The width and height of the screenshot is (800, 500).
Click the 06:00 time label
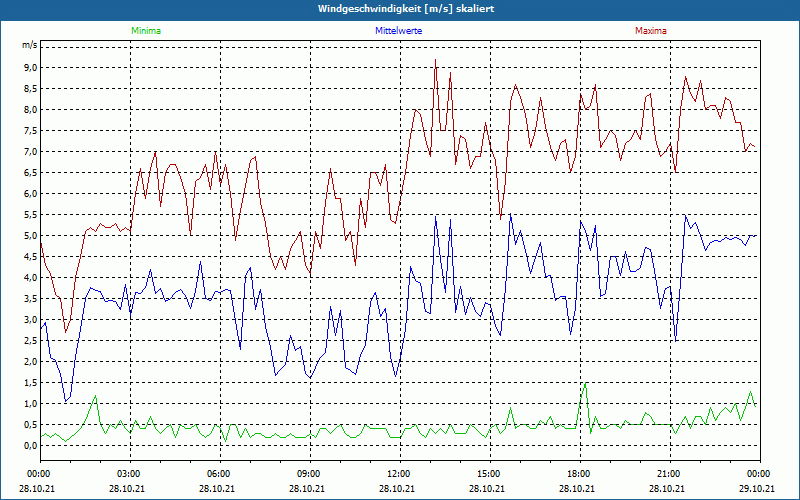pos(220,474)
